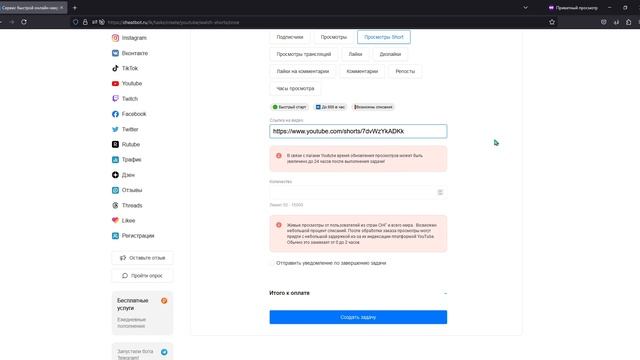The height and width of the screenshot is (360, 640).
Task: Select the Twitch sidebar icon
Action: [x=116, y=99]
